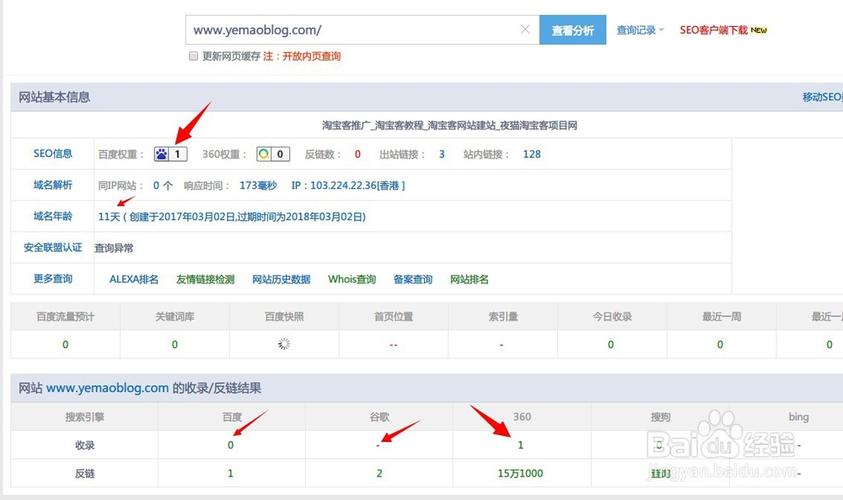Select the 网站历史数据 link

click(x=281, y=279)
